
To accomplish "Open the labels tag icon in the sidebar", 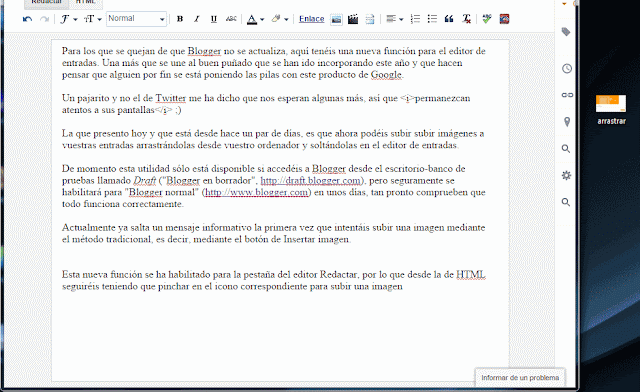I will click(x=566, y=32).
